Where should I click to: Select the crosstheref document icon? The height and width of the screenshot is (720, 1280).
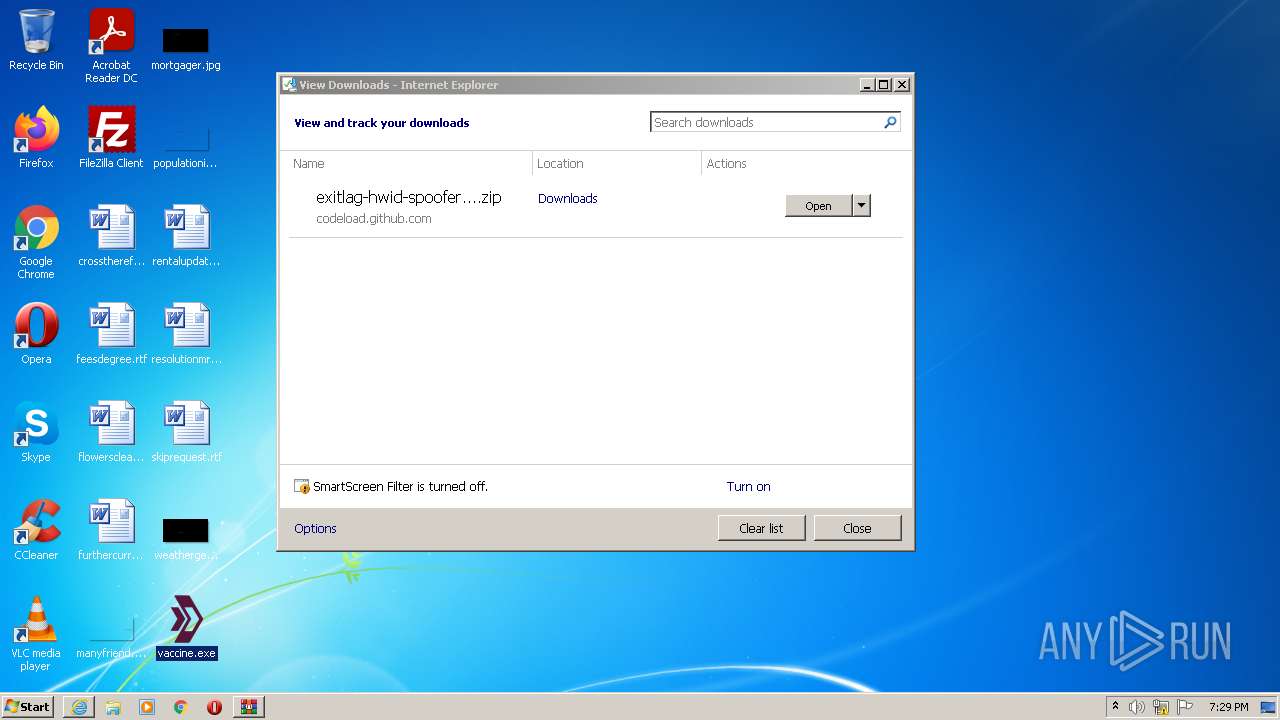click(111, 236)
